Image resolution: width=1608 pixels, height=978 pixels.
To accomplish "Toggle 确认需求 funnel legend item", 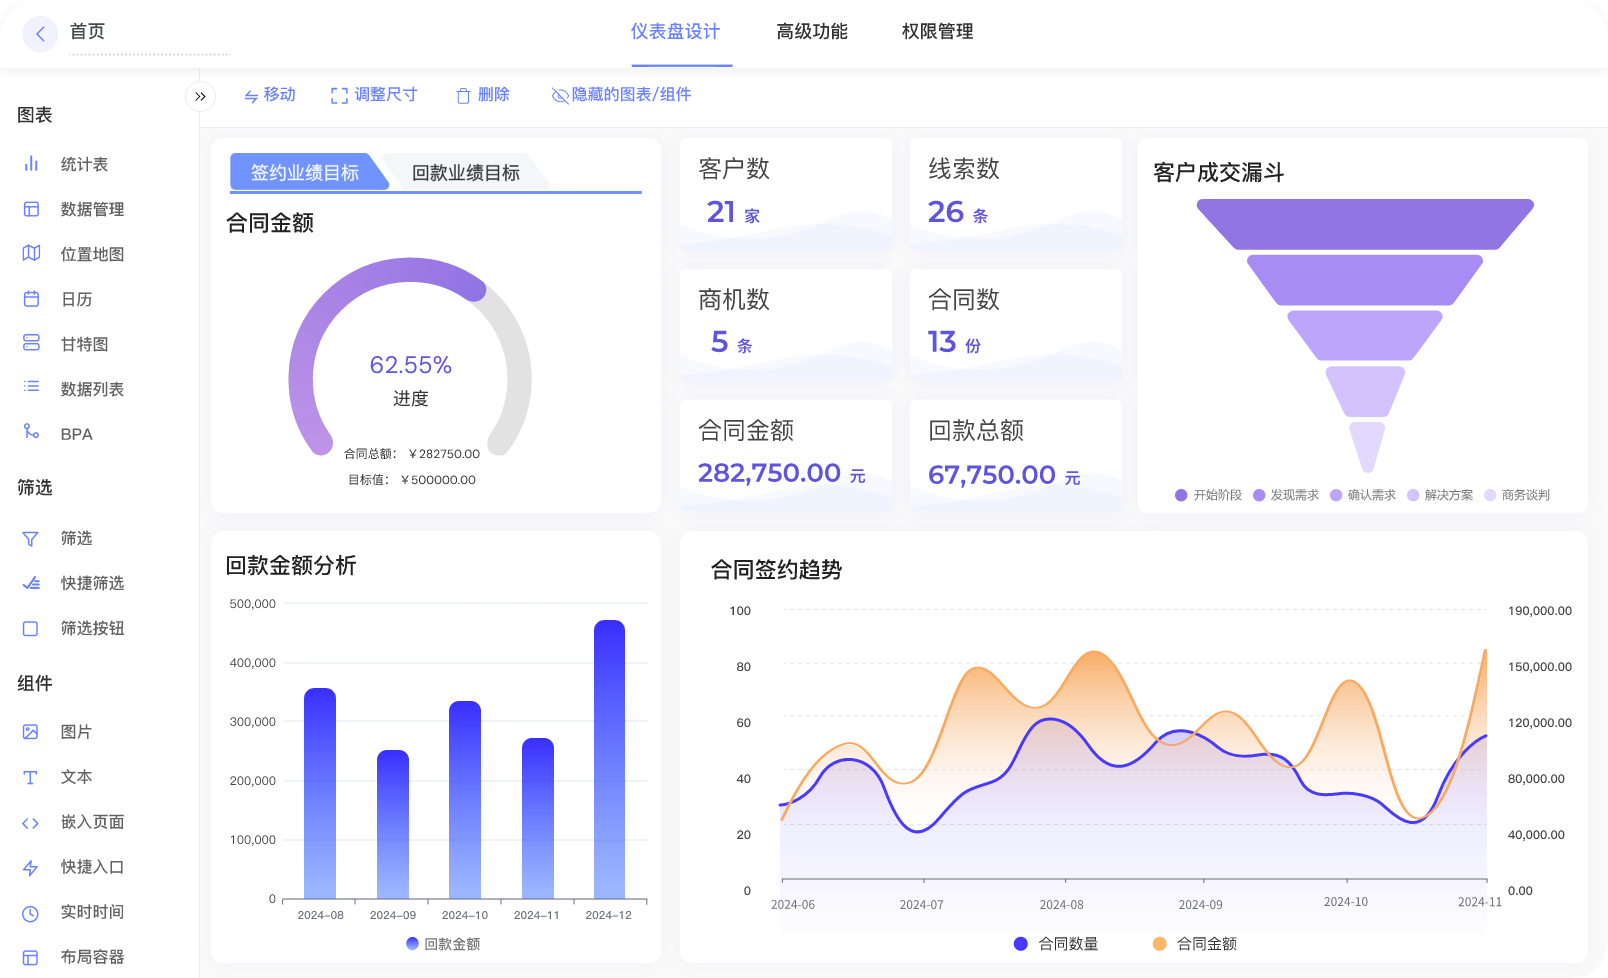I will [1363, 495].
